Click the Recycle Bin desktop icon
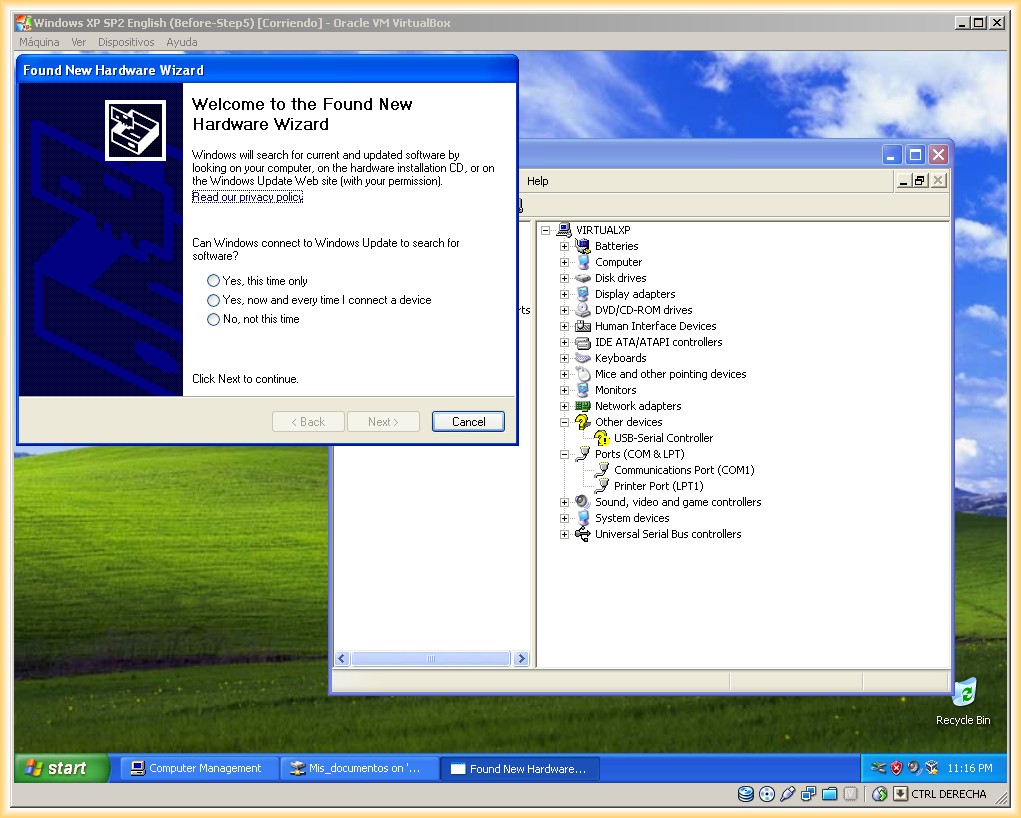The width and height of the screenshot is (1021, 818). click(x=963, y=695)
